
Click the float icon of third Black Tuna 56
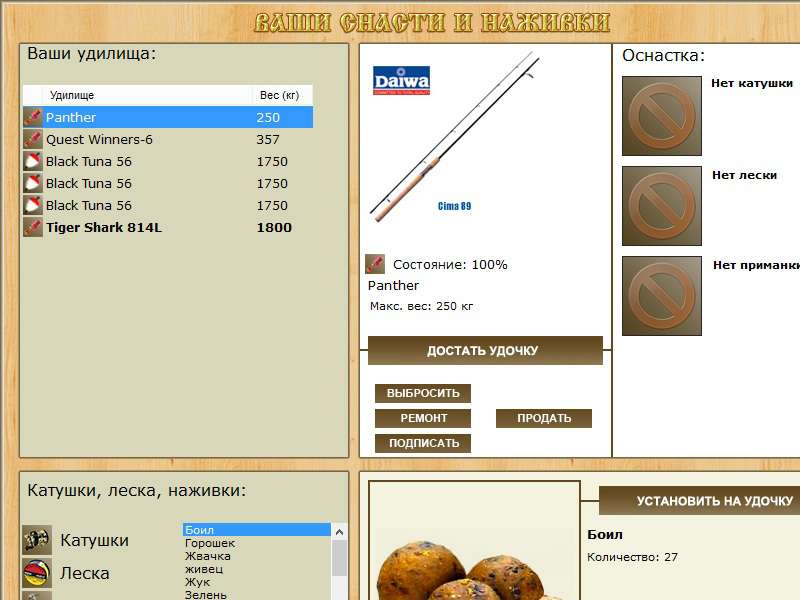33,205
